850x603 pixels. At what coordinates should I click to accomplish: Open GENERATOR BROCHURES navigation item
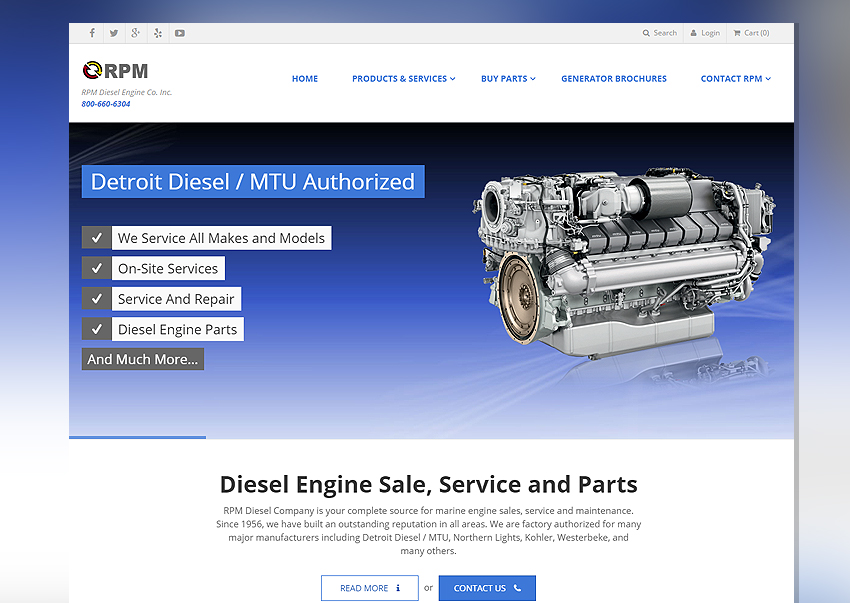point(614,78)
